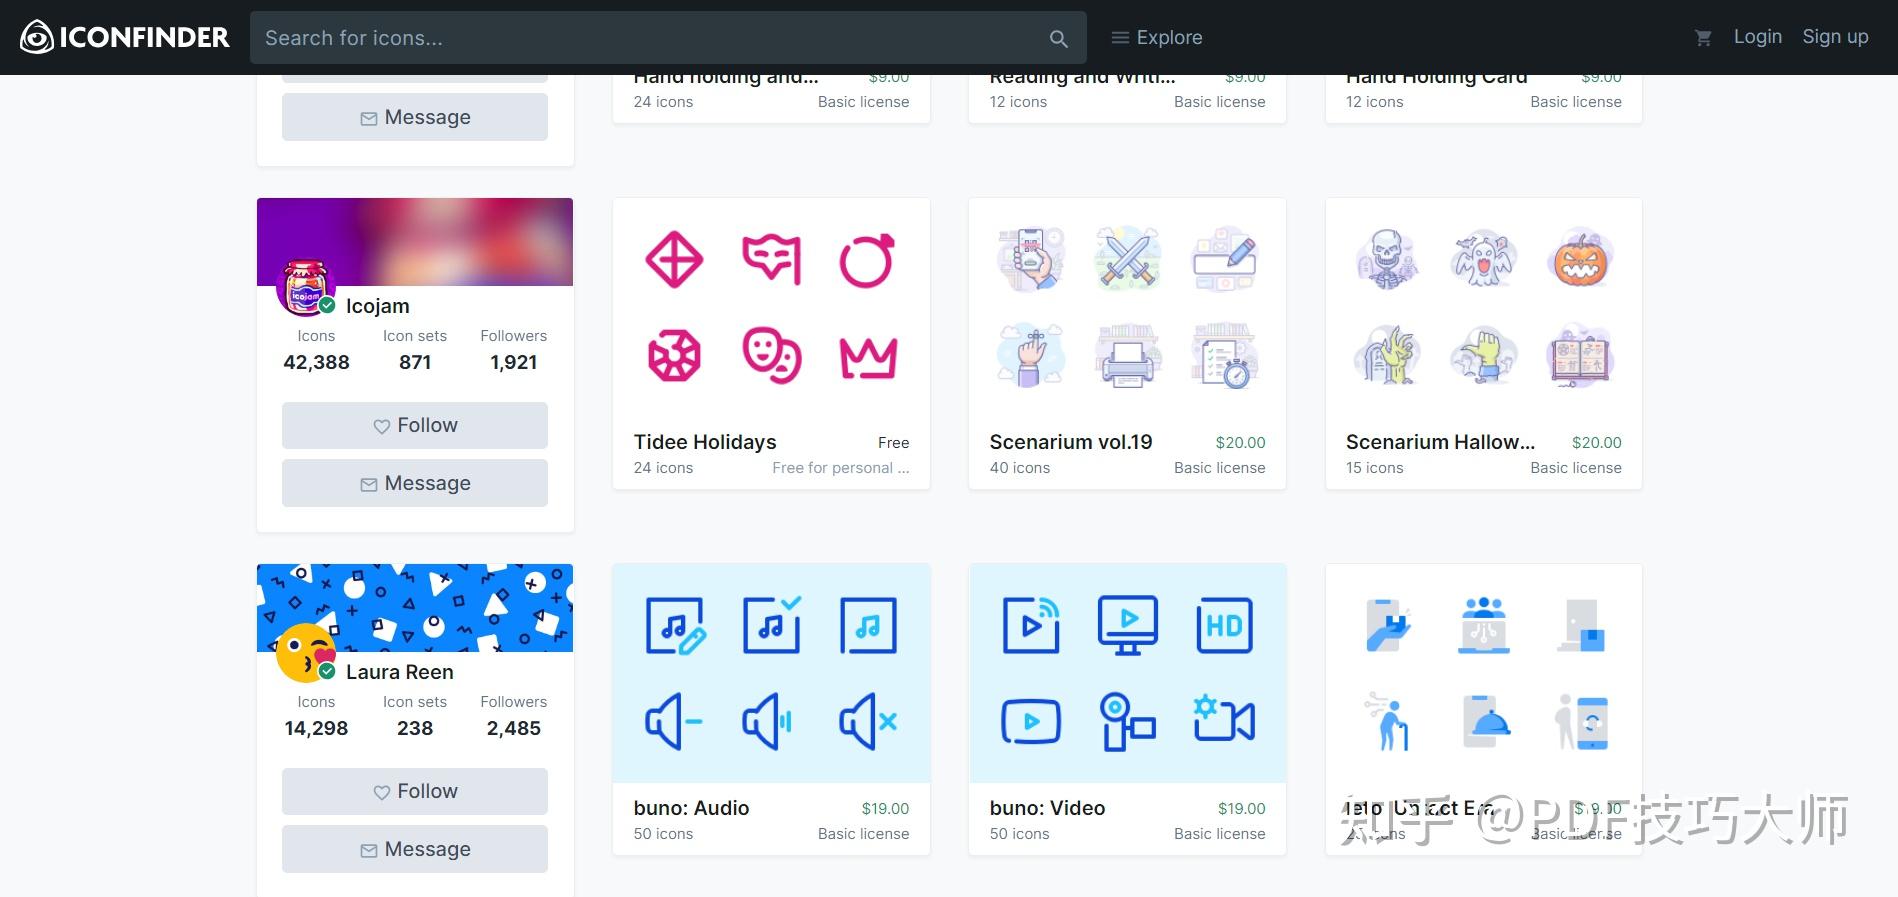Screen dimensions: 1898x897
Task: Click the zombie hand grave icon
Action: [1387, 356]
